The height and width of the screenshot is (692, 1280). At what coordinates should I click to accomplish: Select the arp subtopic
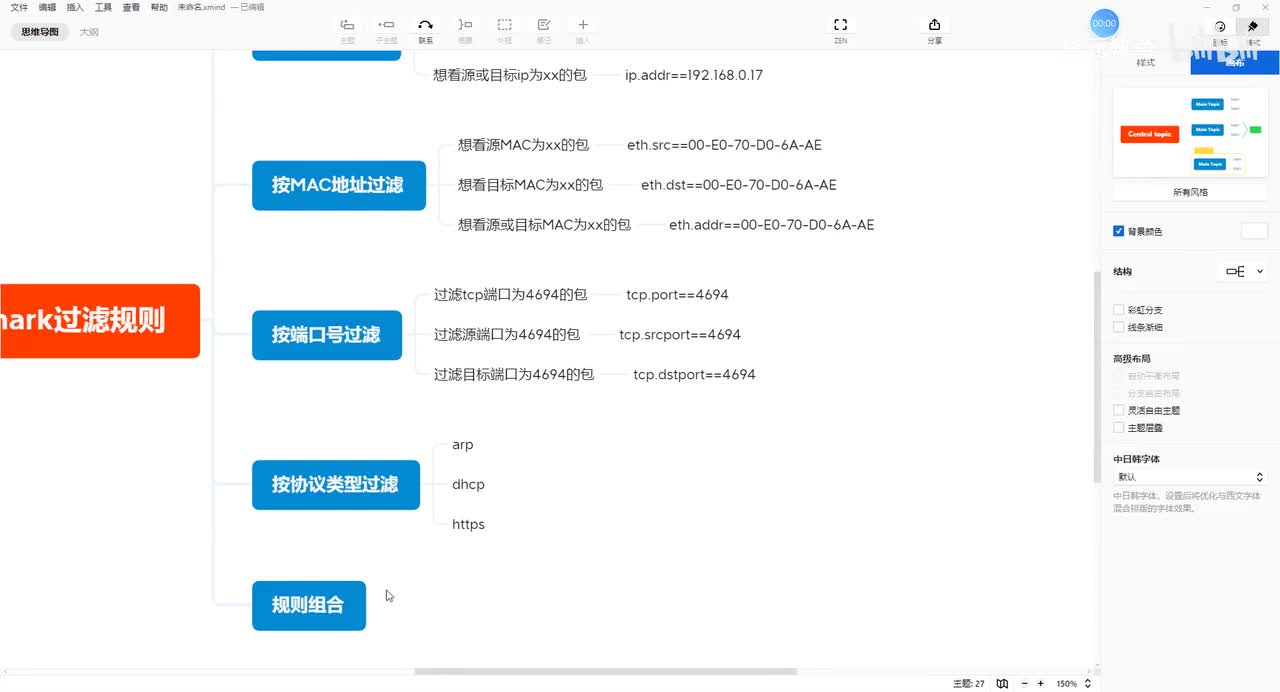(x=463, y=445)
